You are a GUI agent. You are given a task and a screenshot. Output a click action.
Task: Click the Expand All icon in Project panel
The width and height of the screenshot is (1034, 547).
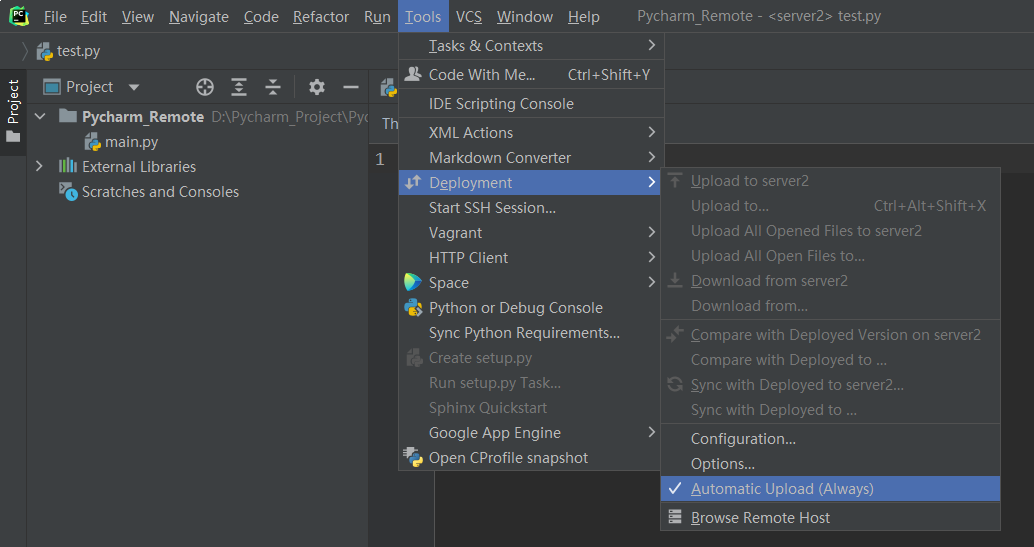coord(239,87)
